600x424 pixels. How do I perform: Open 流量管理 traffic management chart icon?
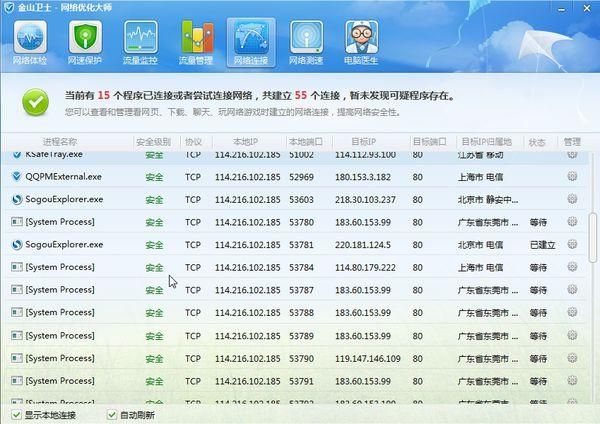tap(196, 42)
